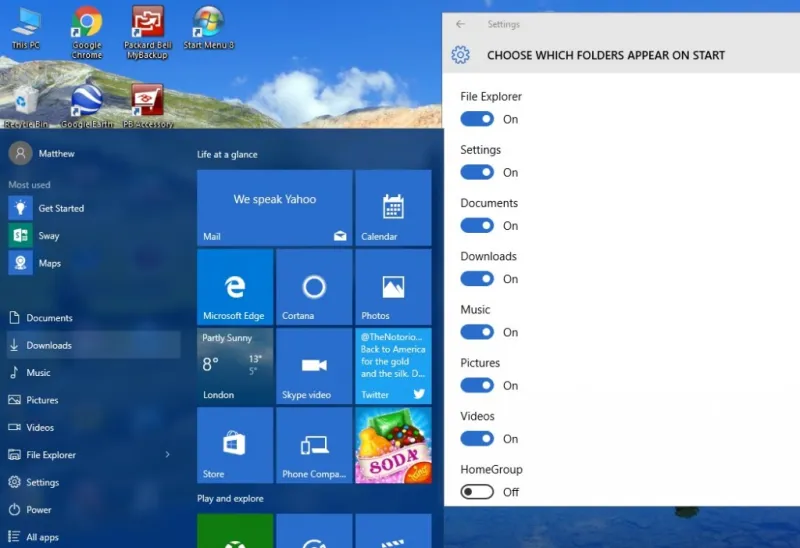Open the Mail live tile

(274, 208)
